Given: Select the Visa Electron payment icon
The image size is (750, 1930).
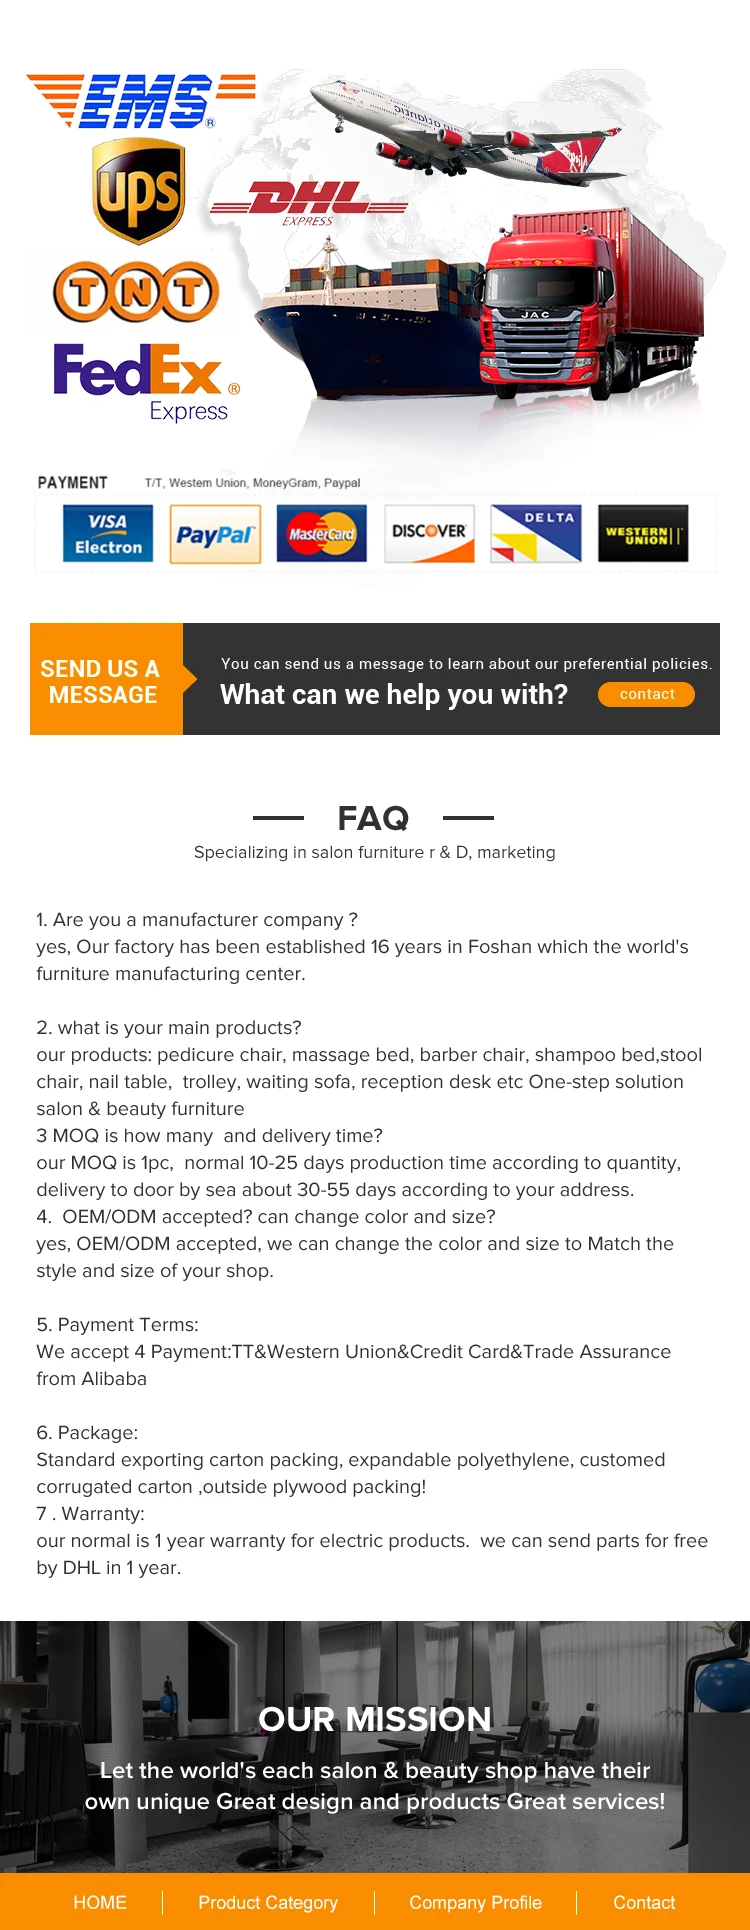Looking at the screenshot, I should pos(108,534).
